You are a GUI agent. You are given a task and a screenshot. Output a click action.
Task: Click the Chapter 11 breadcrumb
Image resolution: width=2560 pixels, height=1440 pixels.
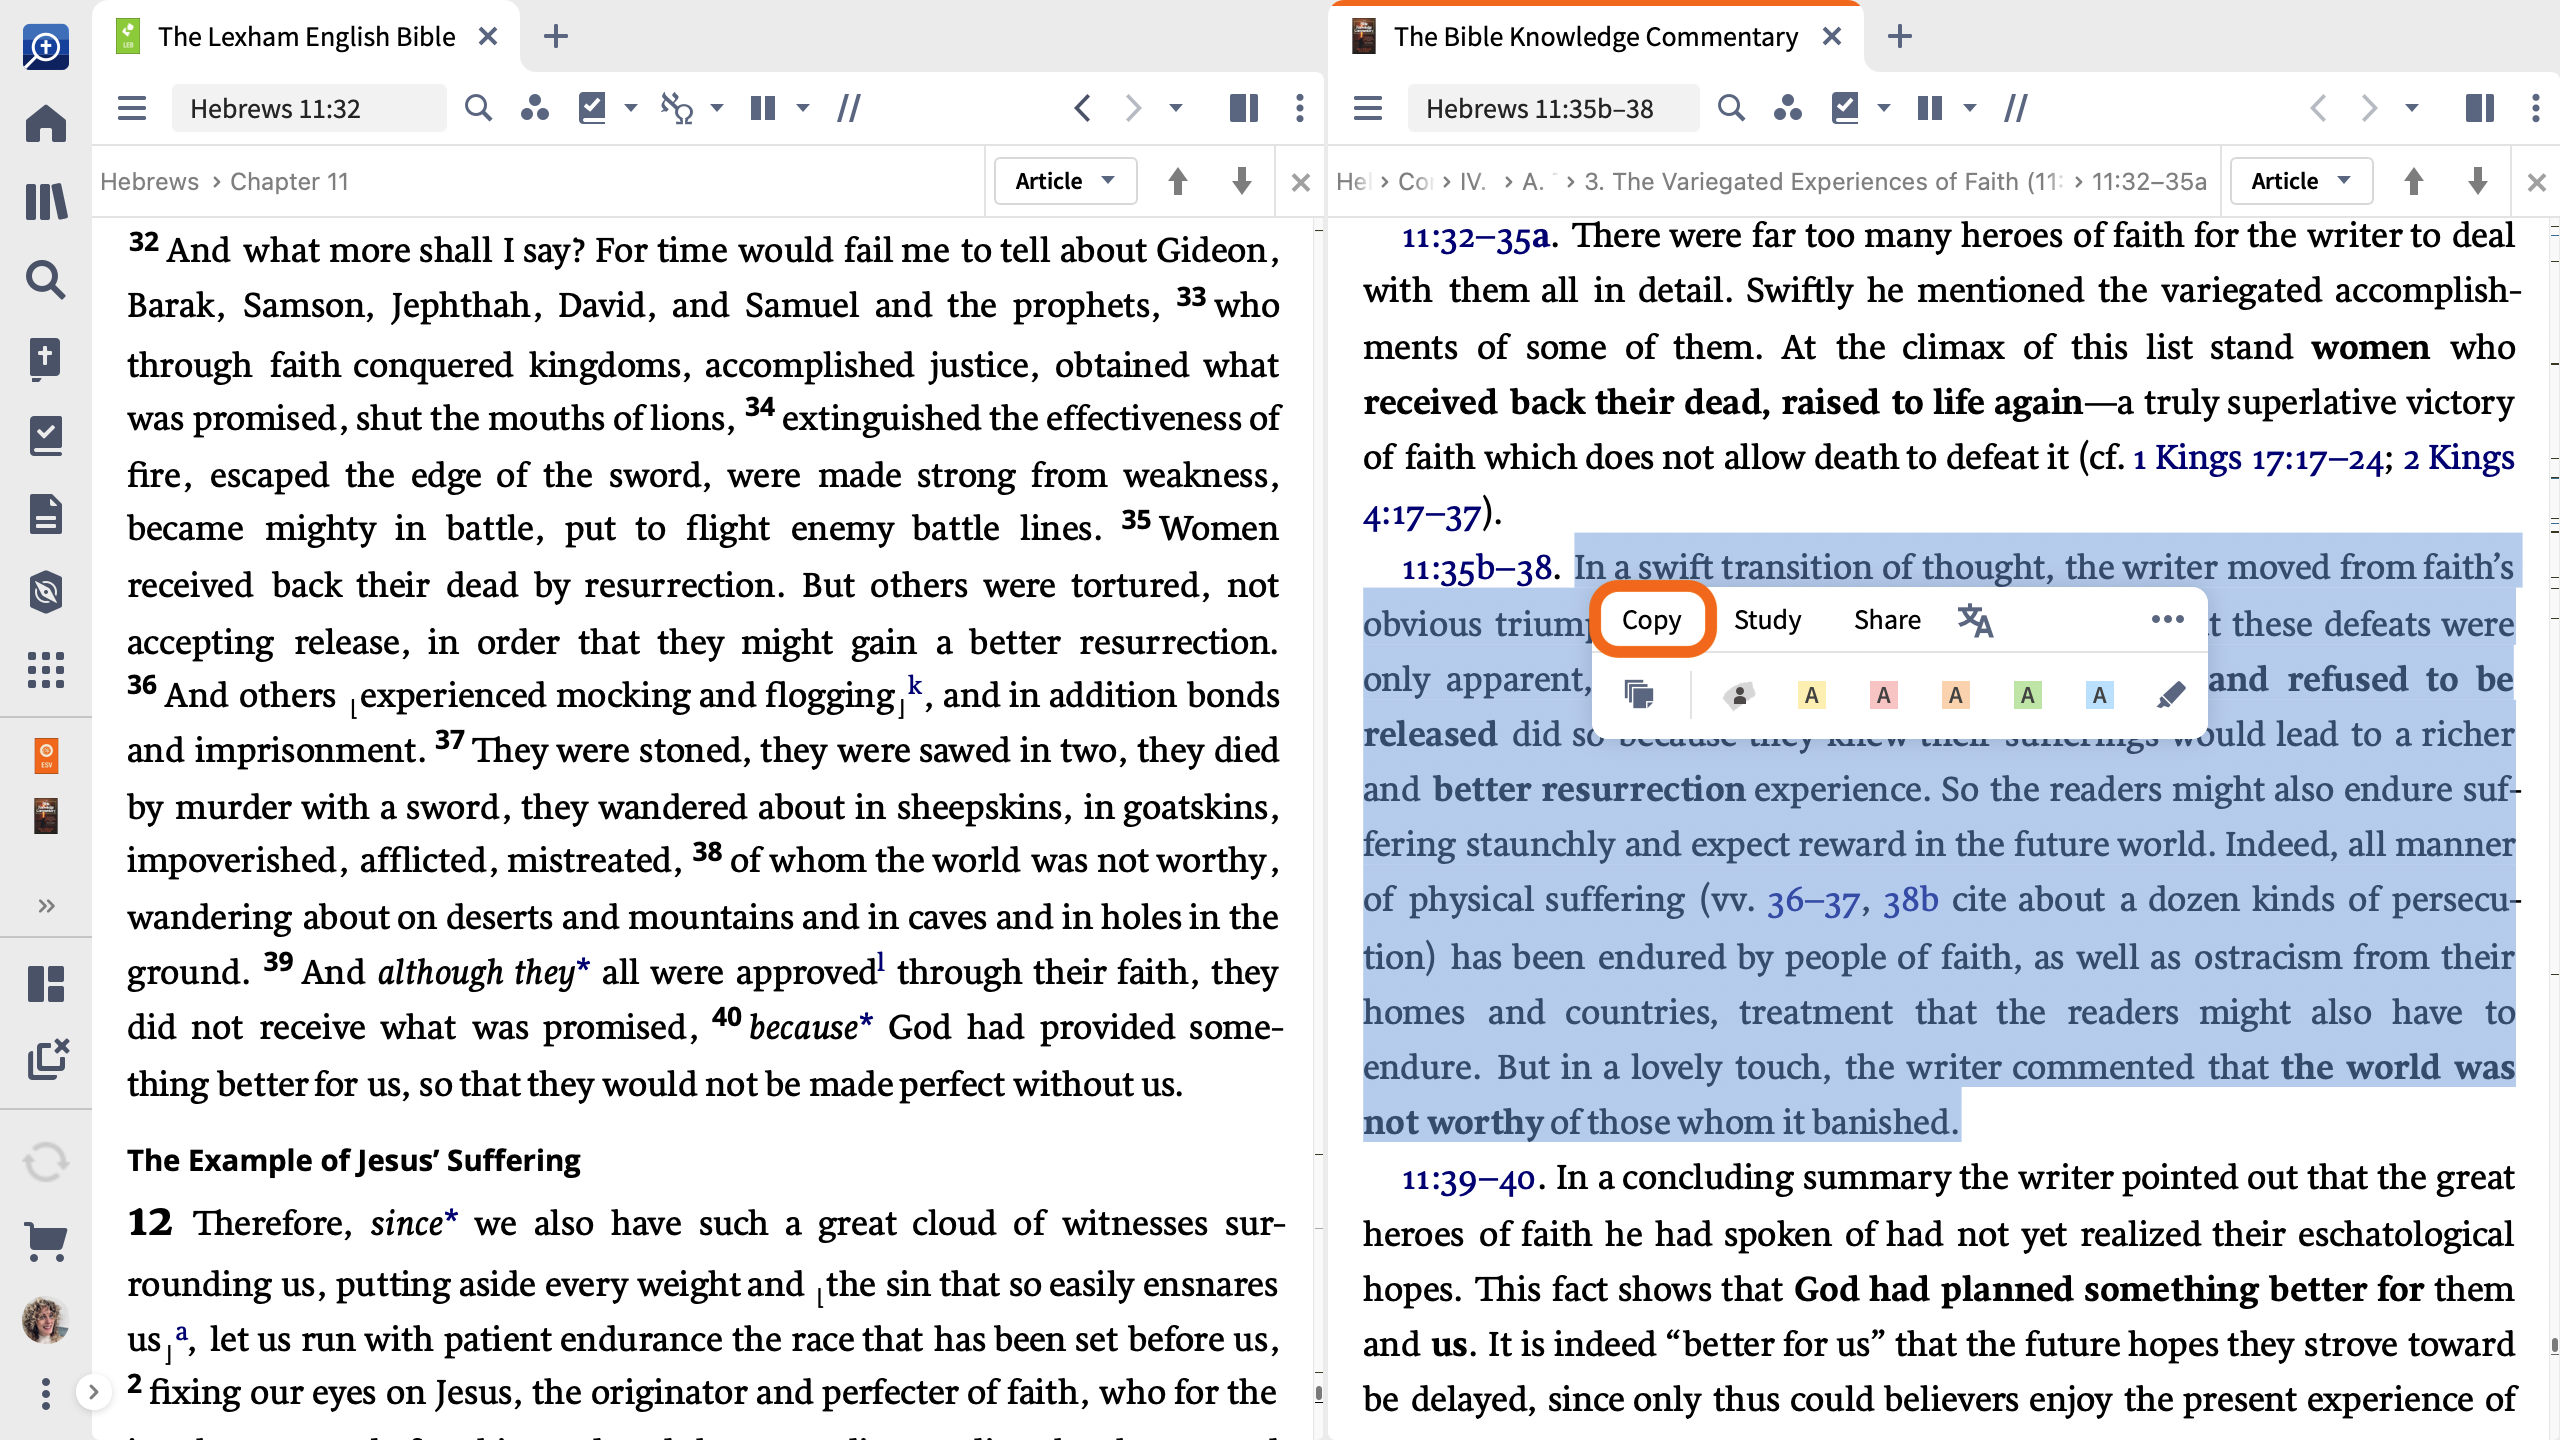pyautogui.click(x=289, y=182)
